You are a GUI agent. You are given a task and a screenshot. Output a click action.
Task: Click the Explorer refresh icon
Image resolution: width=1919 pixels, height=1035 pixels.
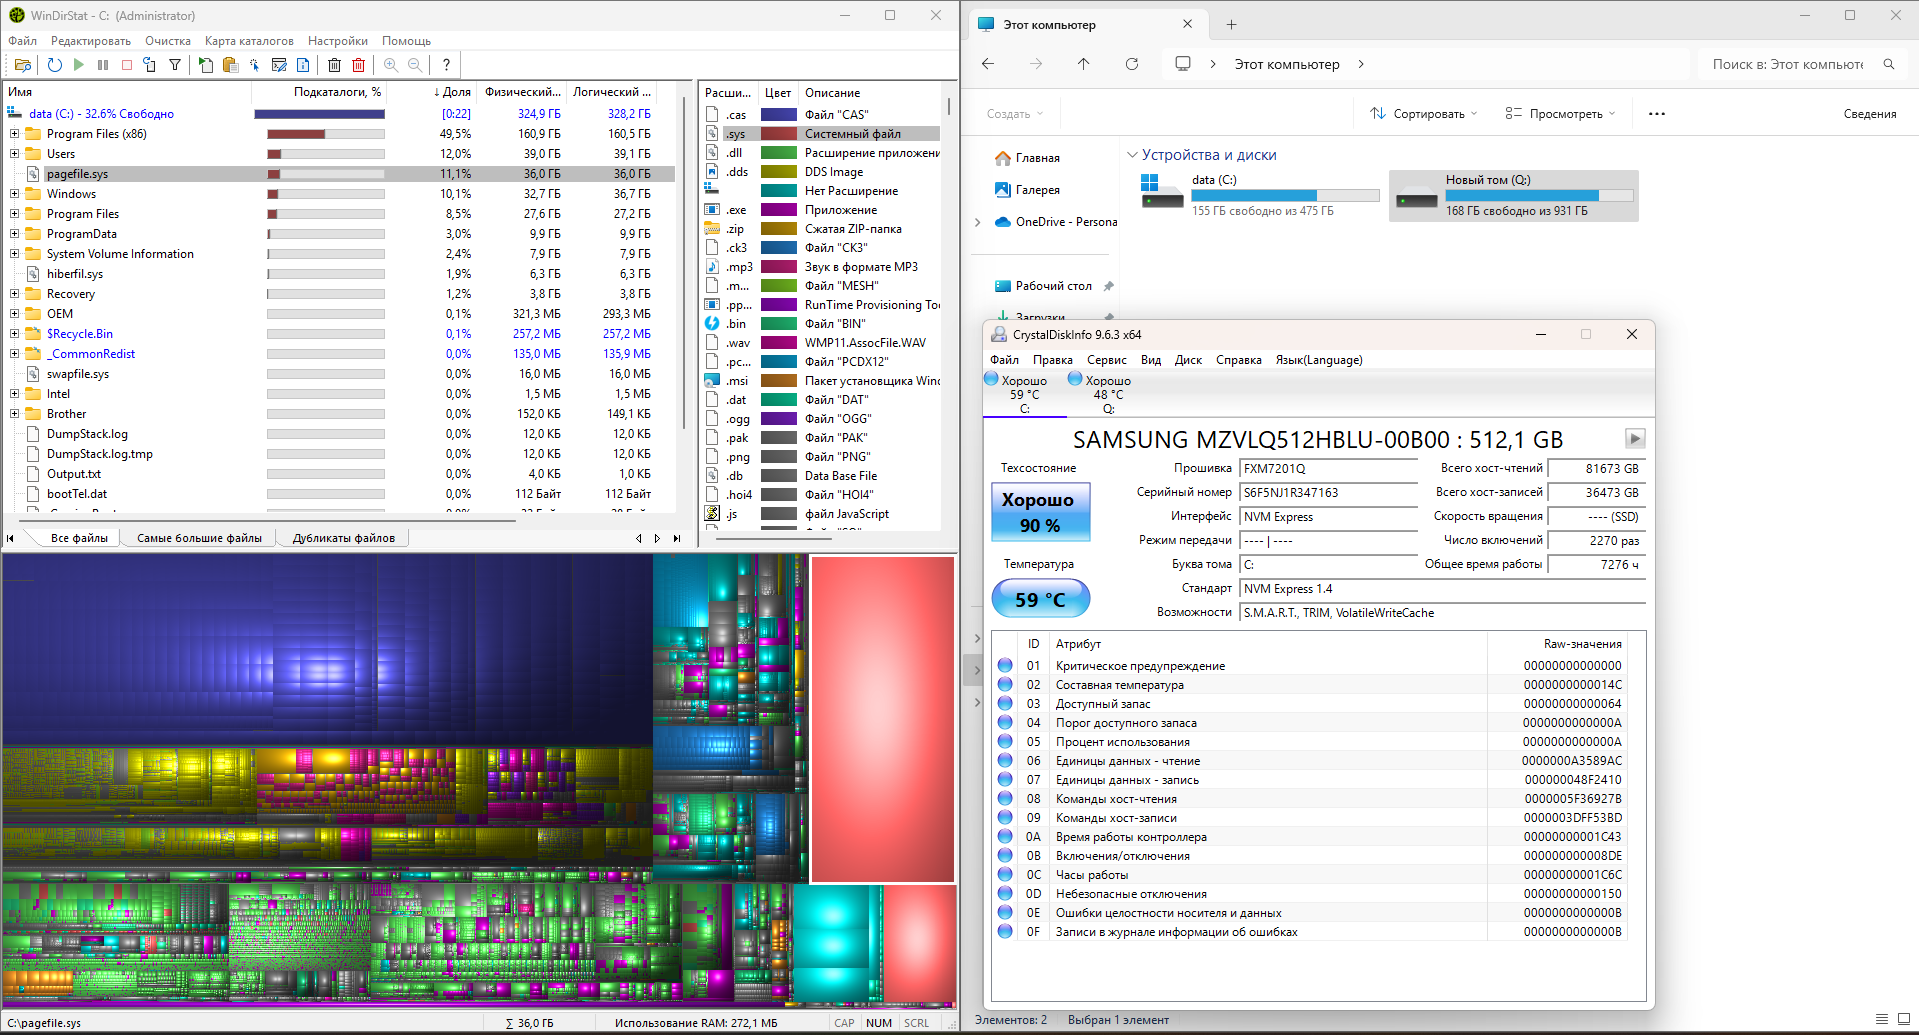pos(1132,64)
